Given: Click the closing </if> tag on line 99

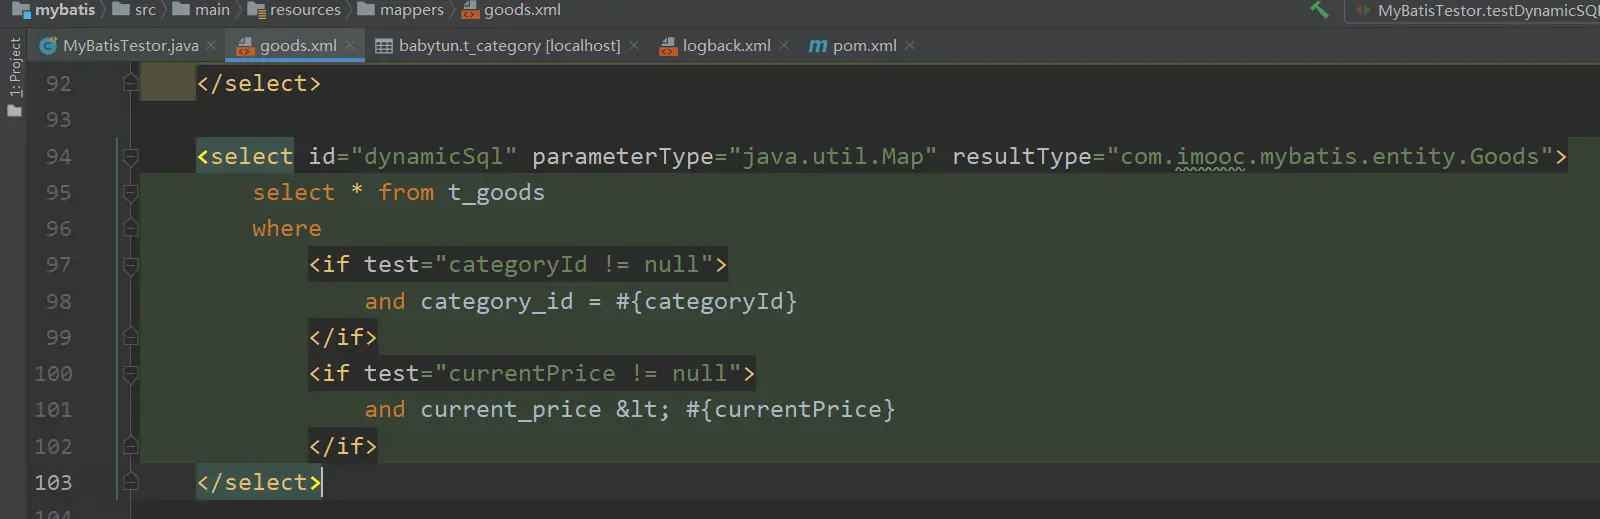Looking at the screenshot, I should click(343, 337).
